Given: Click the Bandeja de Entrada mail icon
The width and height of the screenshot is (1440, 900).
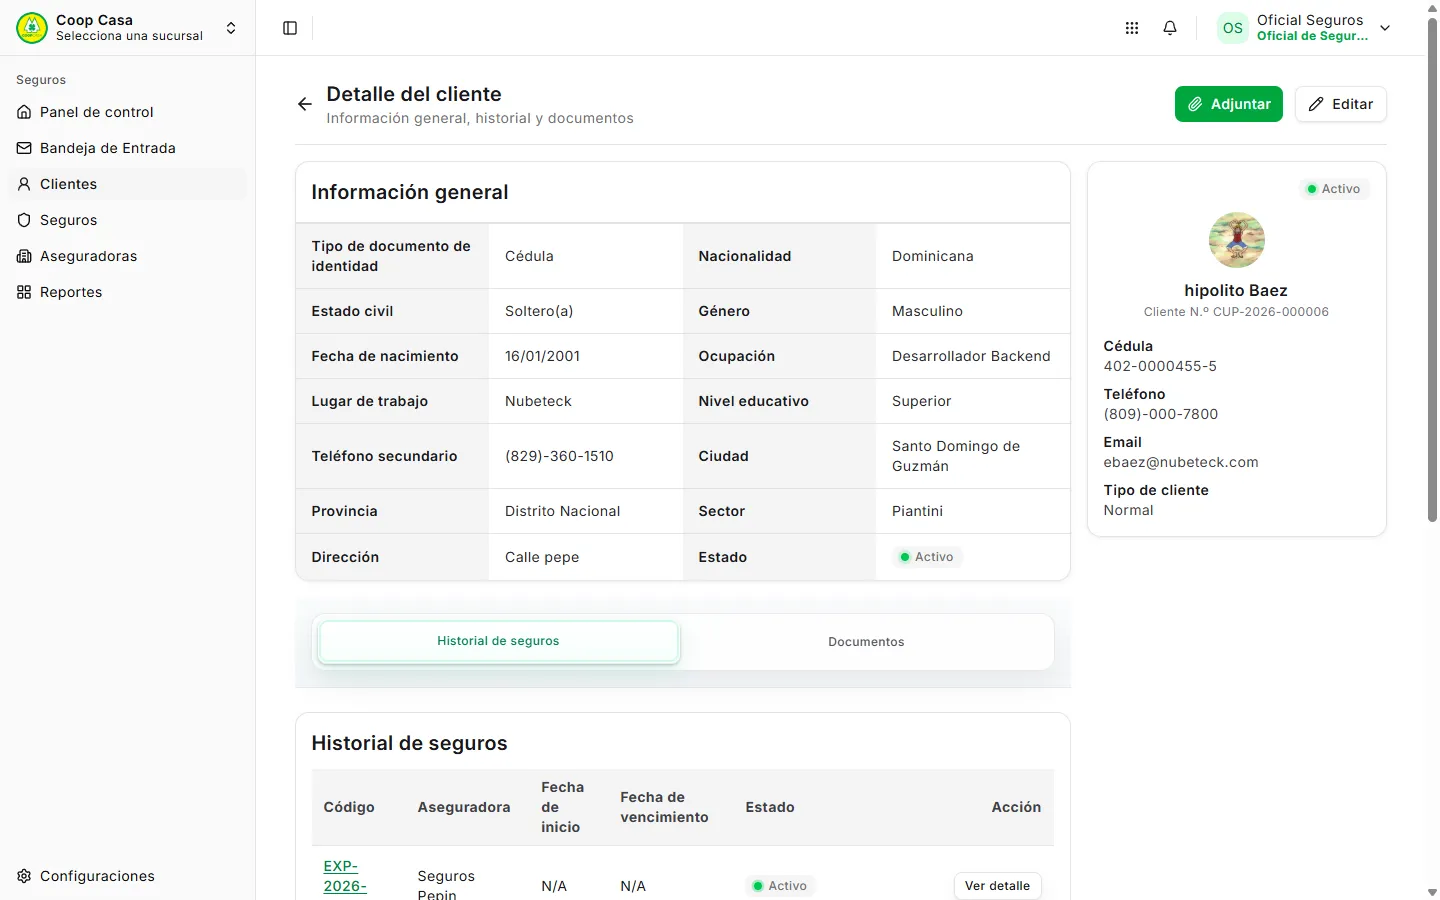Looking at the screenshot, I should point(24,148).
